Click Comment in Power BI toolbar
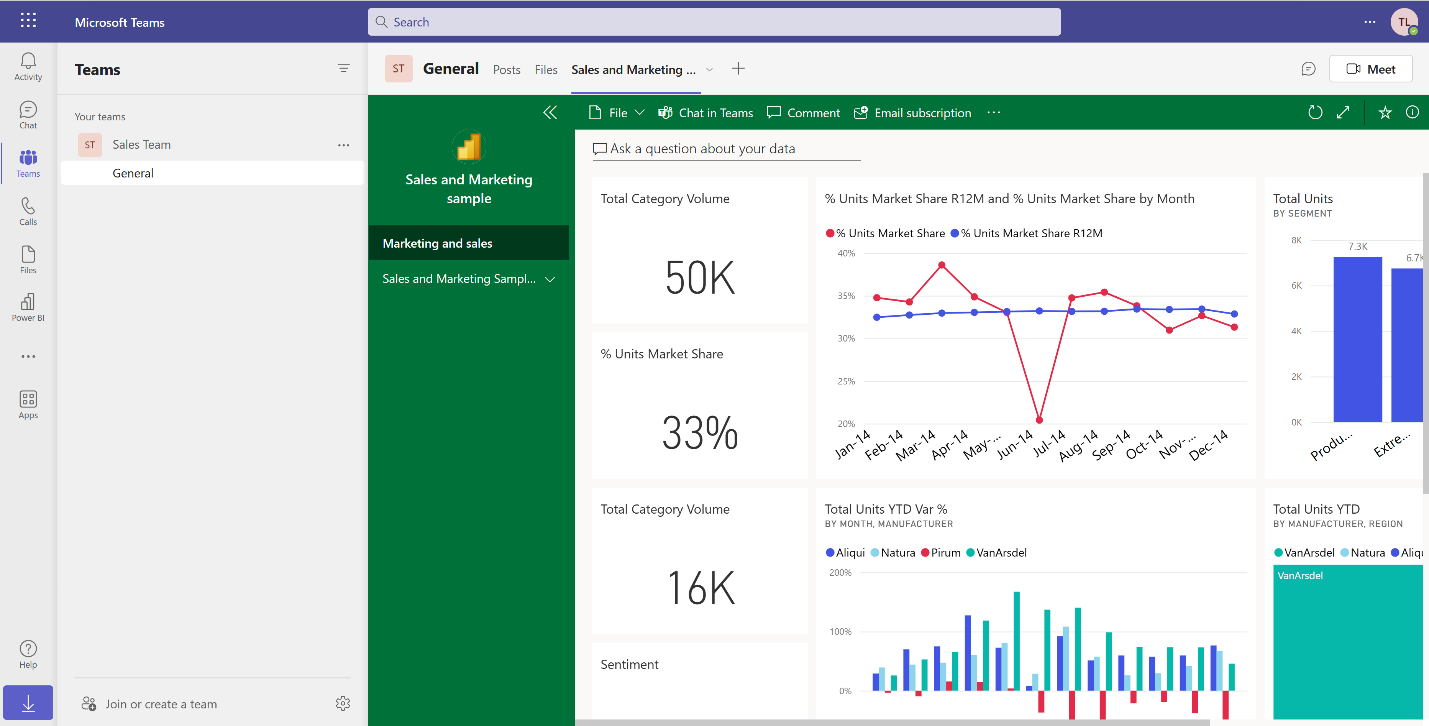This screenshot has width=1429, height=726. pyautogui.click(x=803, y=113)
